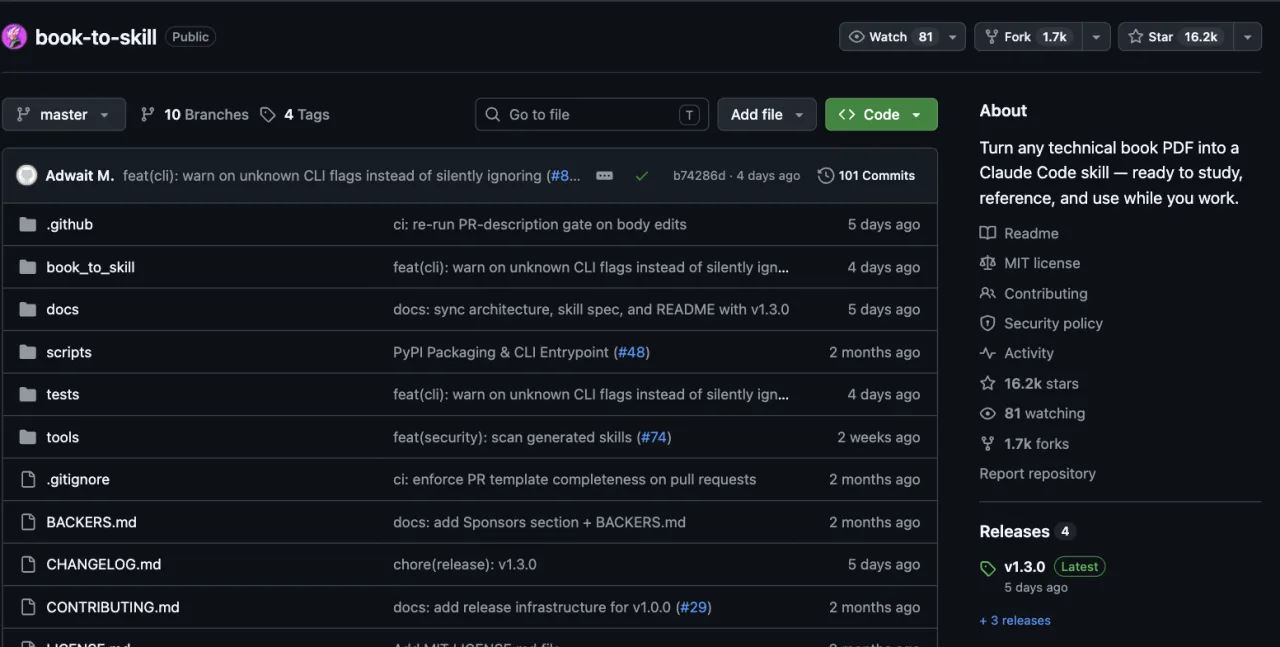View the 16.2k stars link
Screen dimensions: 1280x647
1041,383
